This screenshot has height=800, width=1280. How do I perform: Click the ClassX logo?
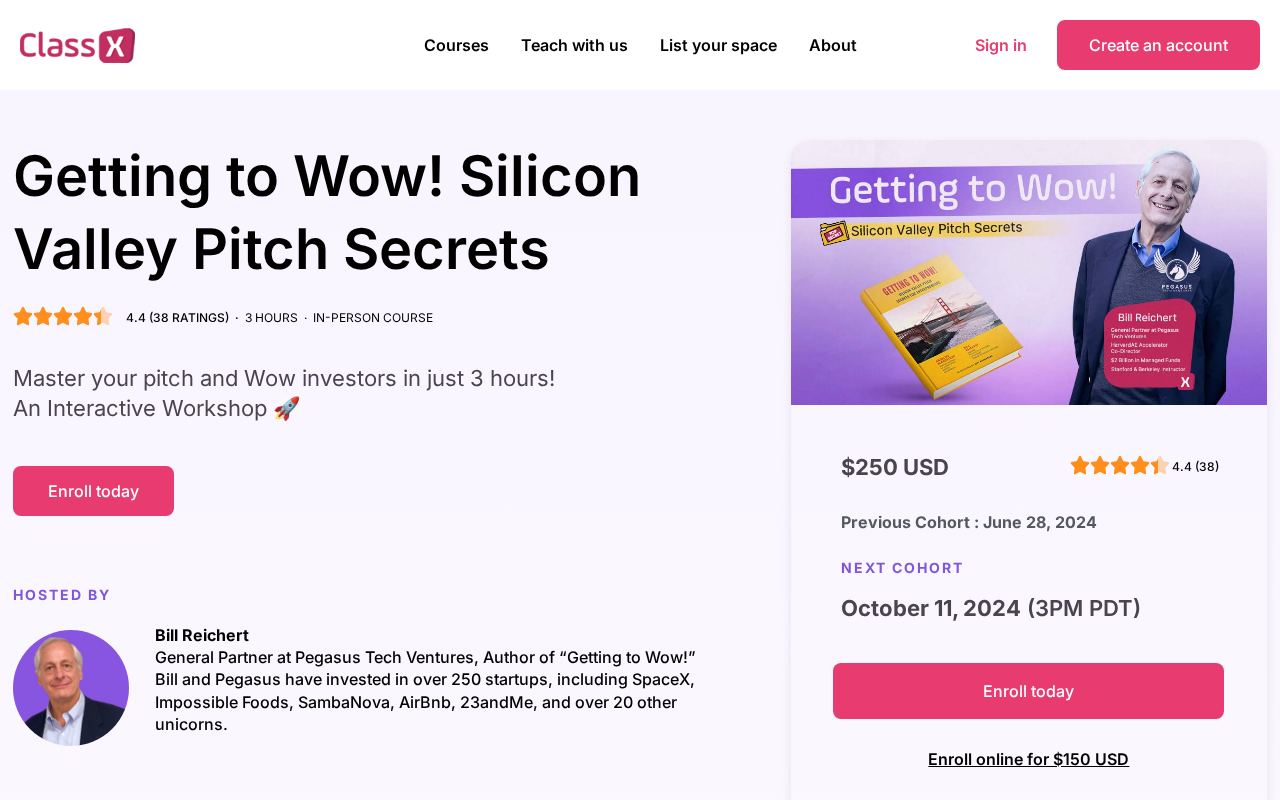[77, 45]
